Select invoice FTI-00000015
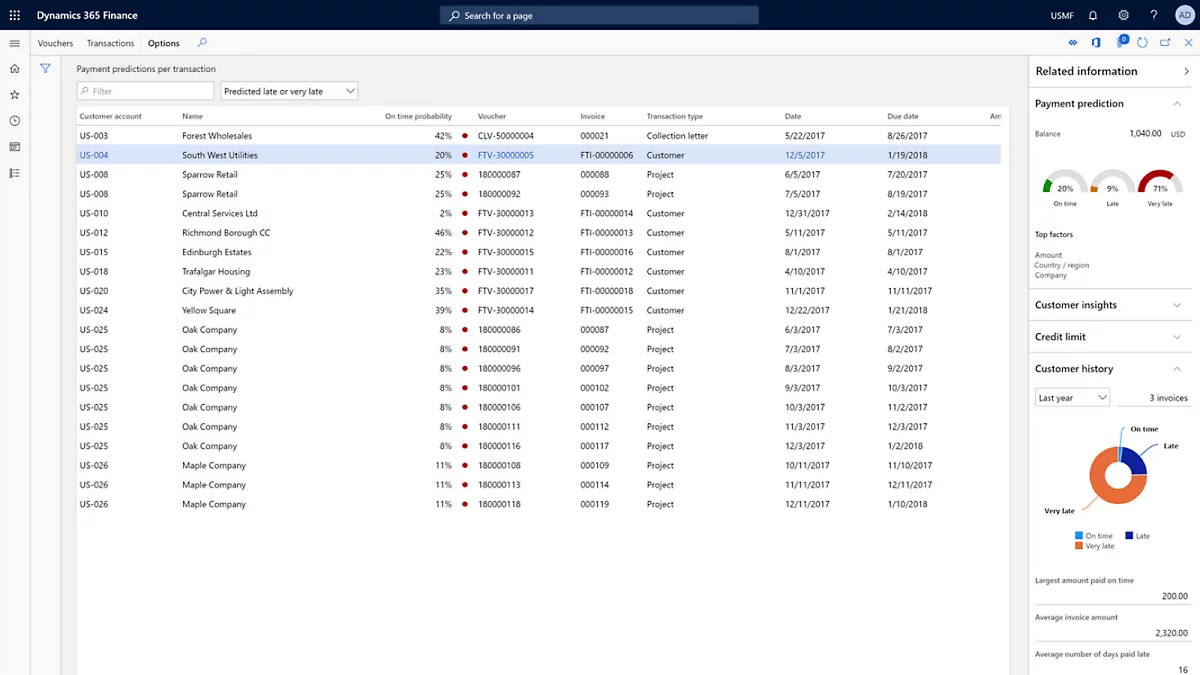 tap(607, 310)
